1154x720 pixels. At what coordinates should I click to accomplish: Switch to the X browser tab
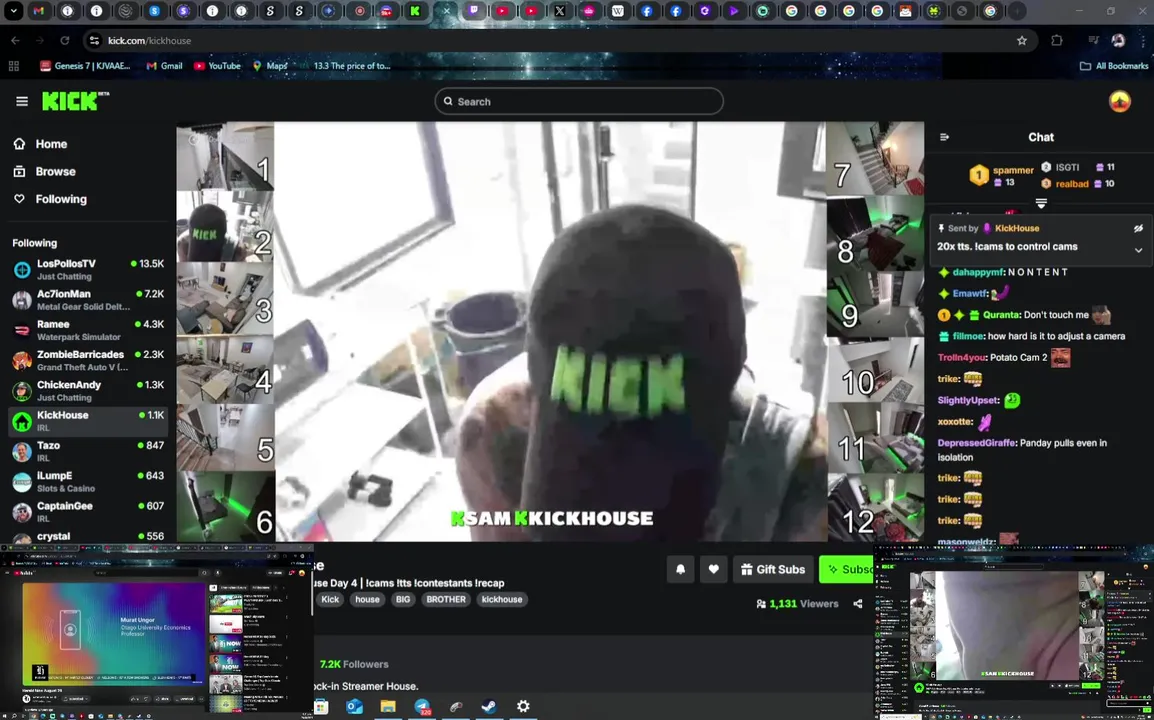[560, 11]
